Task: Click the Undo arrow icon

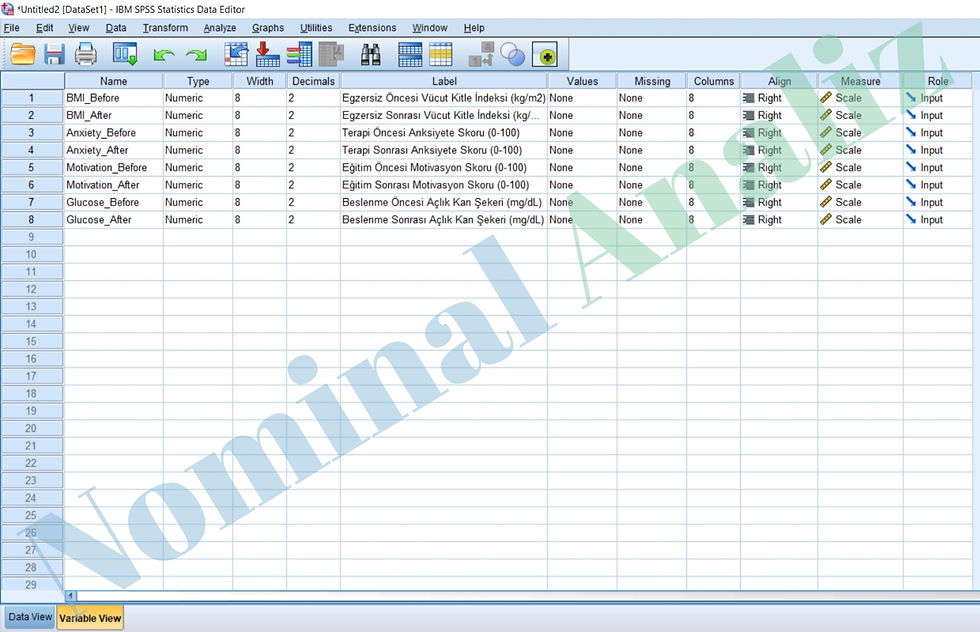Action: pos(164,55)
